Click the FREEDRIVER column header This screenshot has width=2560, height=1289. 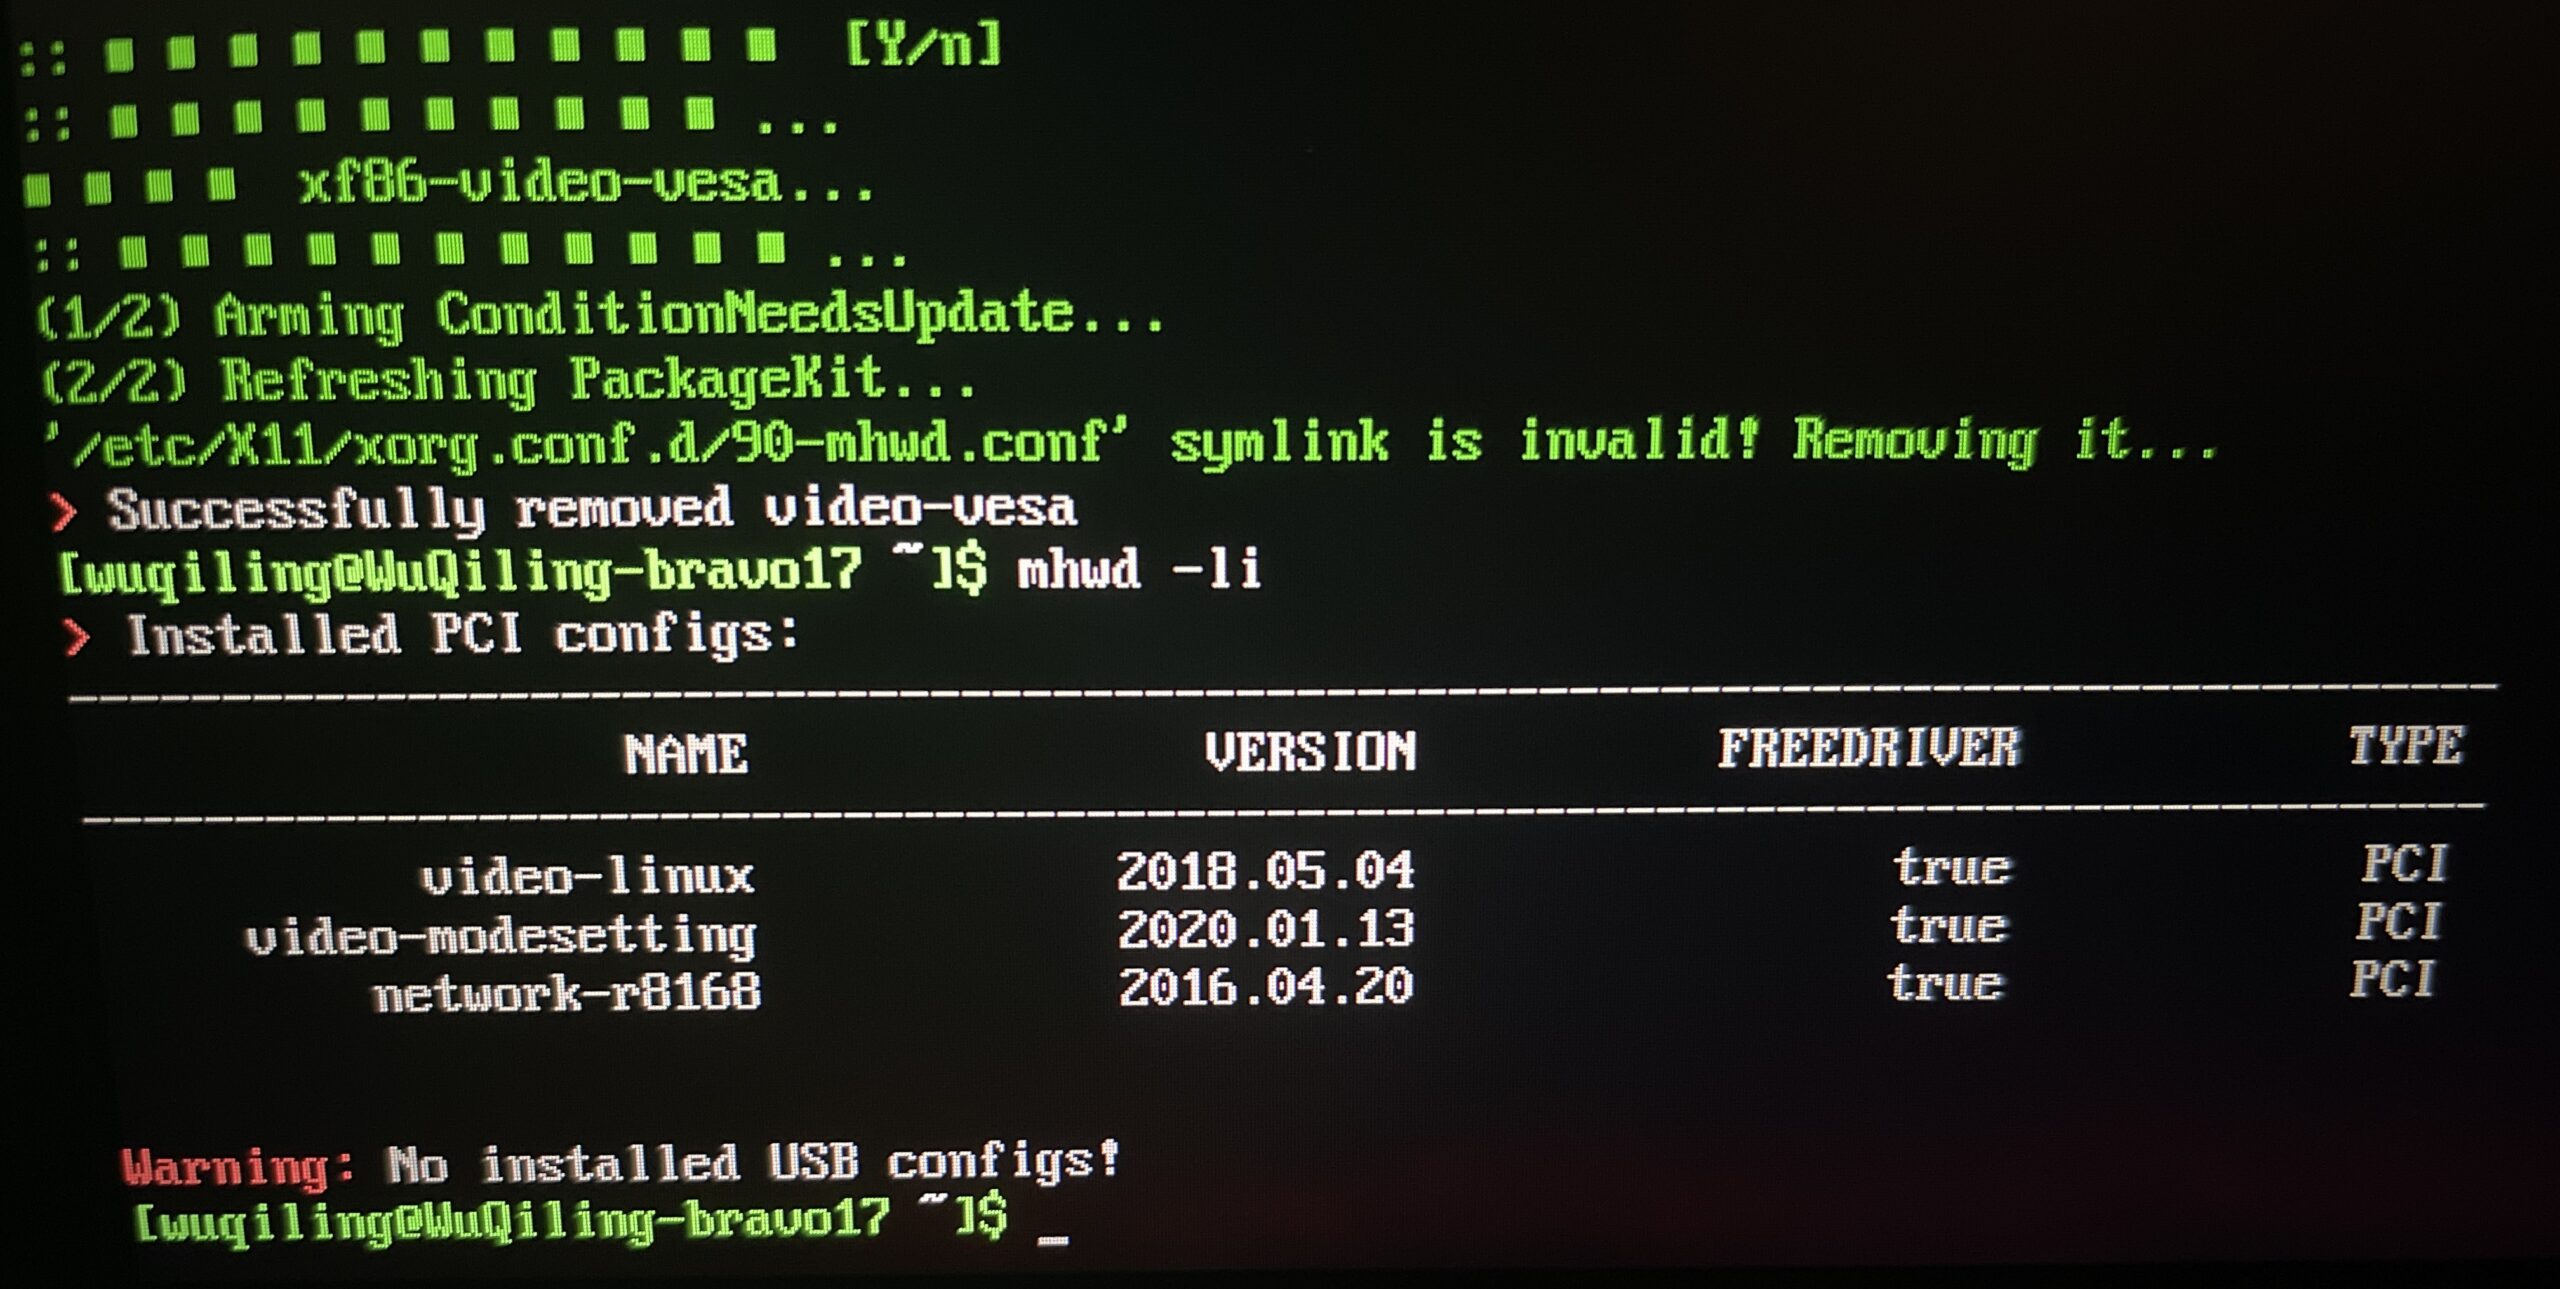coord(1869,749)
